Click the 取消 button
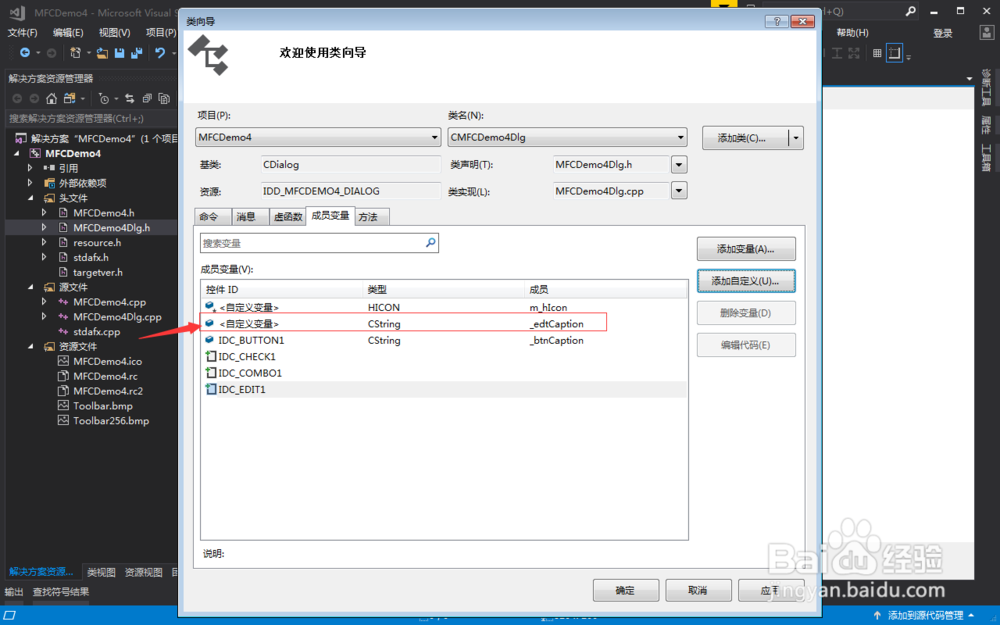 coord(698,591)
